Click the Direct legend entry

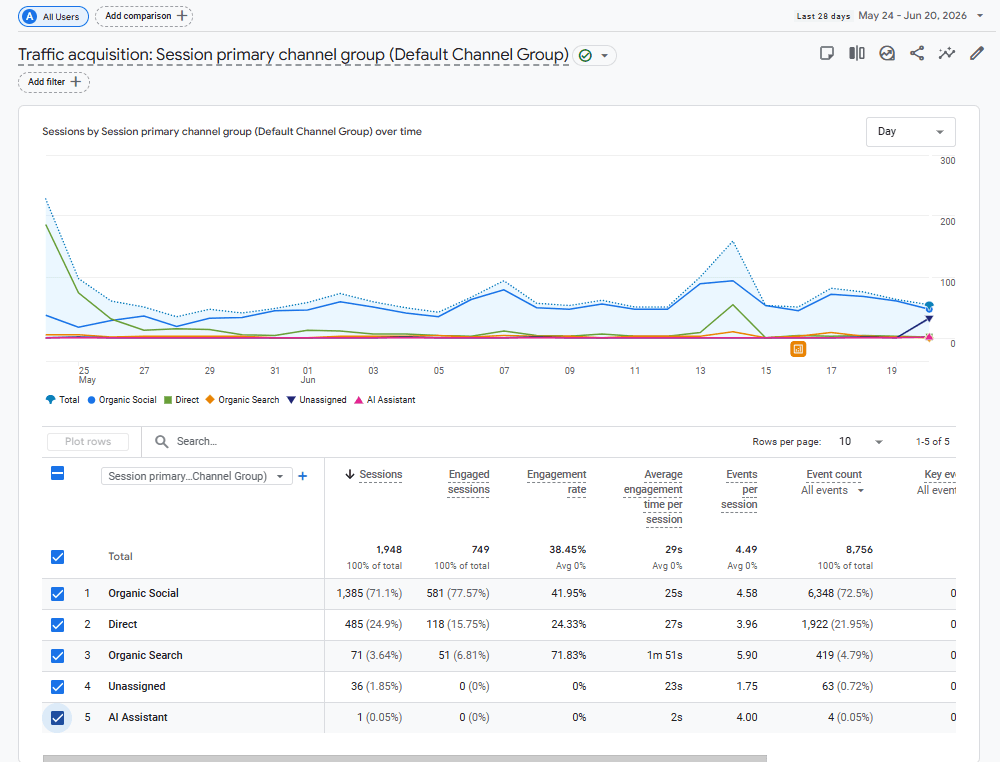tap(182, 400)
